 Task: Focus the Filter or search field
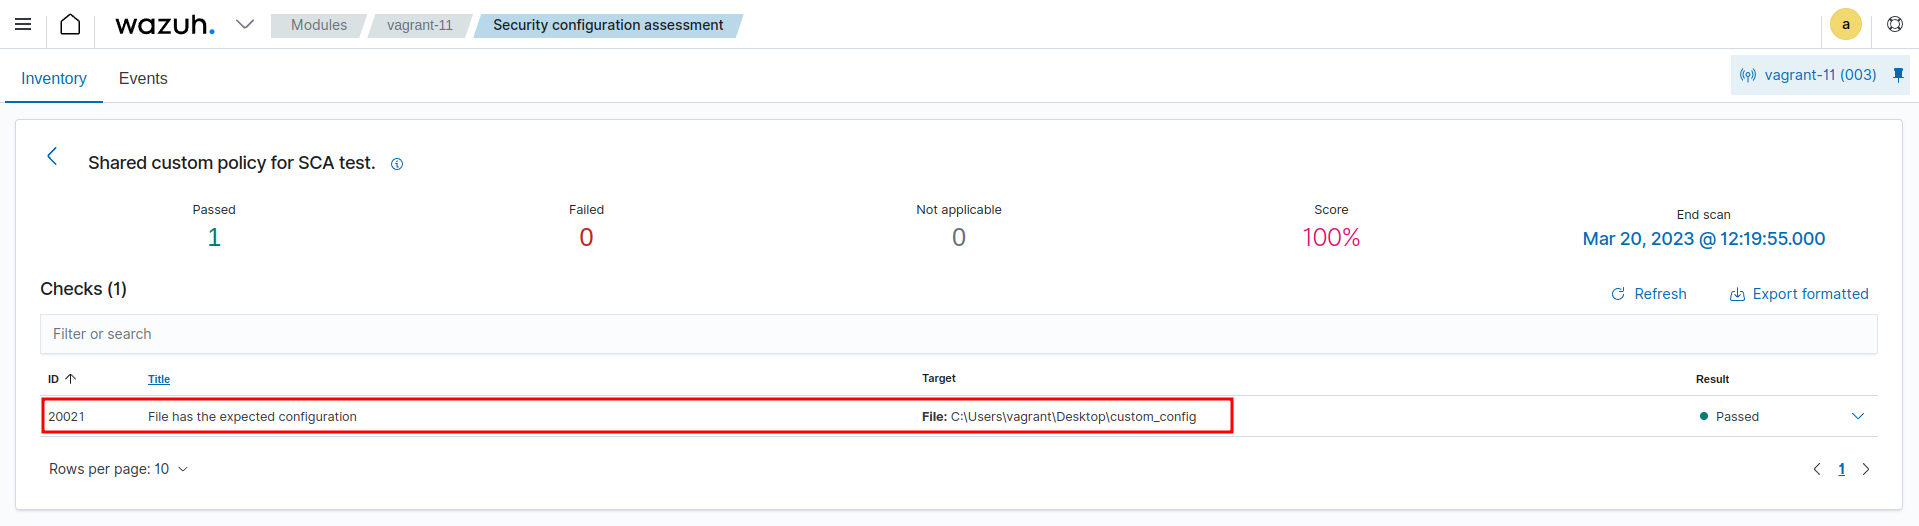click(958, 334)
